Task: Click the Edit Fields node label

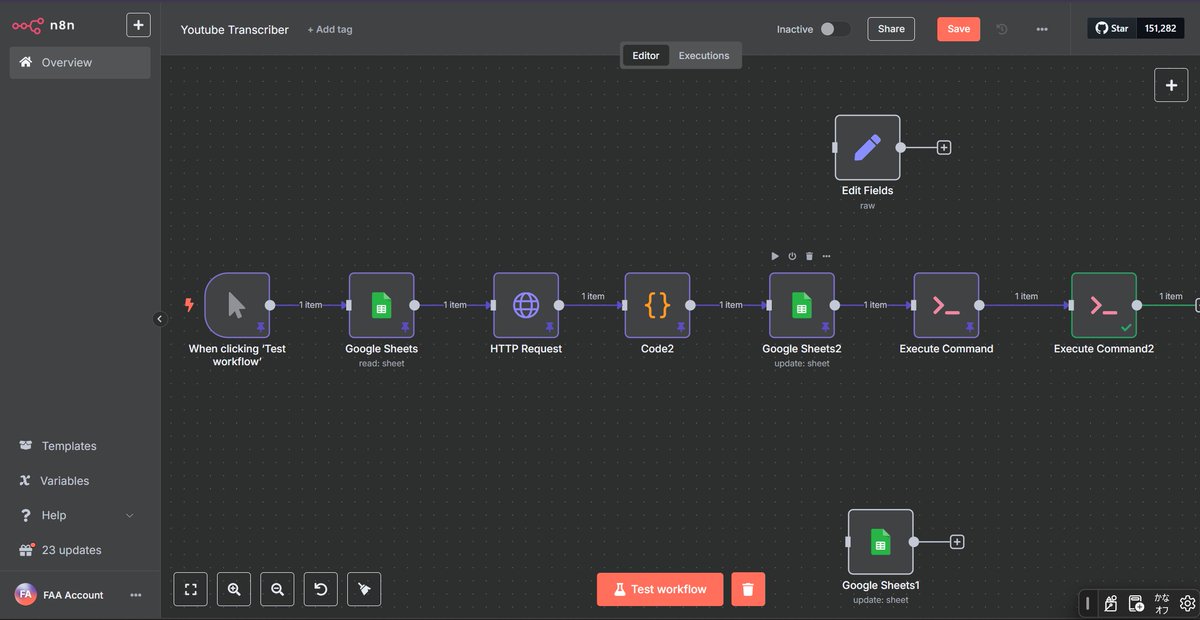Action: coord(867,190)
